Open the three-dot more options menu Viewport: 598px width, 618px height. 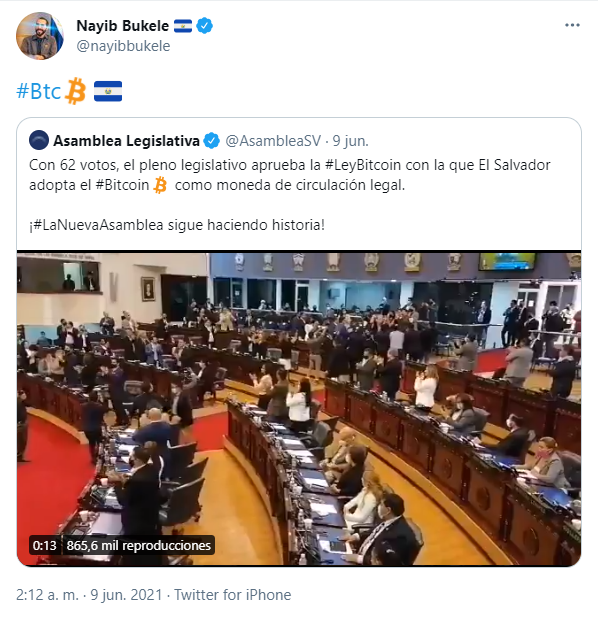point(572,25)
